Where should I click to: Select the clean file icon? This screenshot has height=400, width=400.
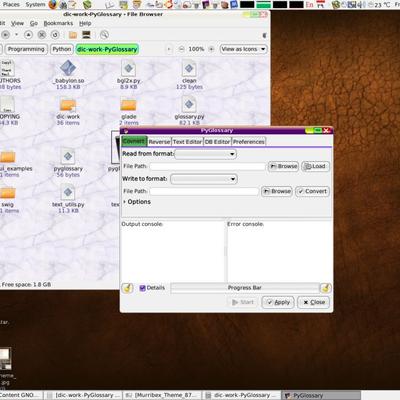(x=189, y=69)
